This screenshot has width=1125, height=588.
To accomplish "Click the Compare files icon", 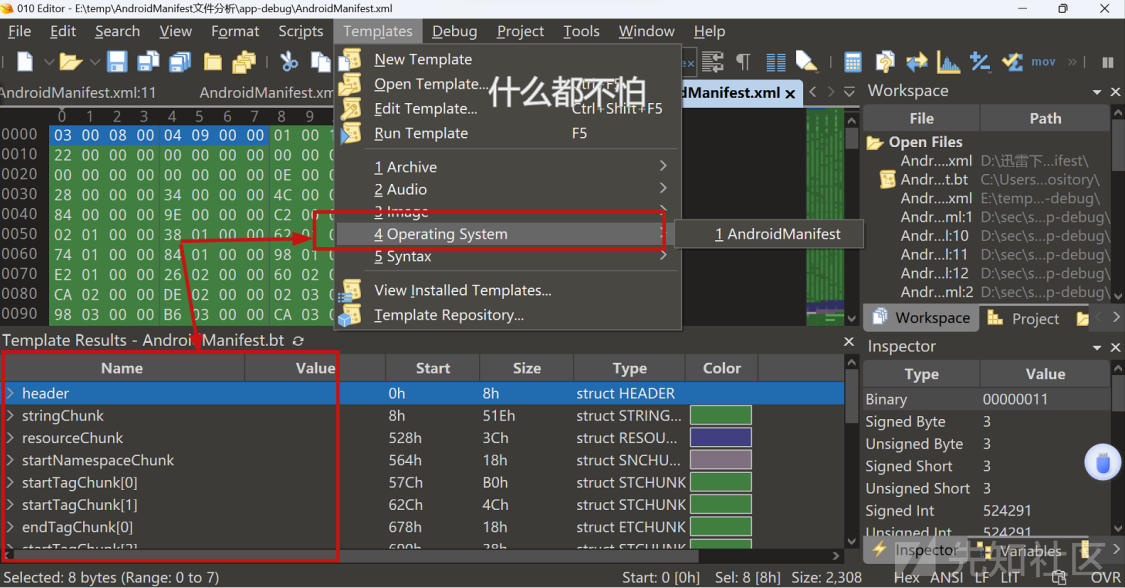I will click(x=916, y=62).
